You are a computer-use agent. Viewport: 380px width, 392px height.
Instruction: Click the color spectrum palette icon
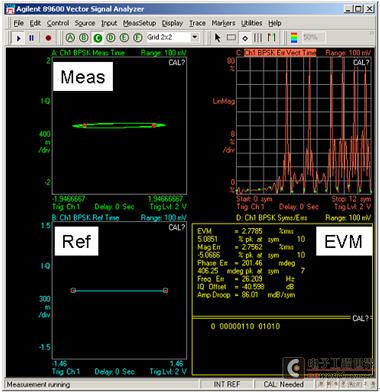294,38
